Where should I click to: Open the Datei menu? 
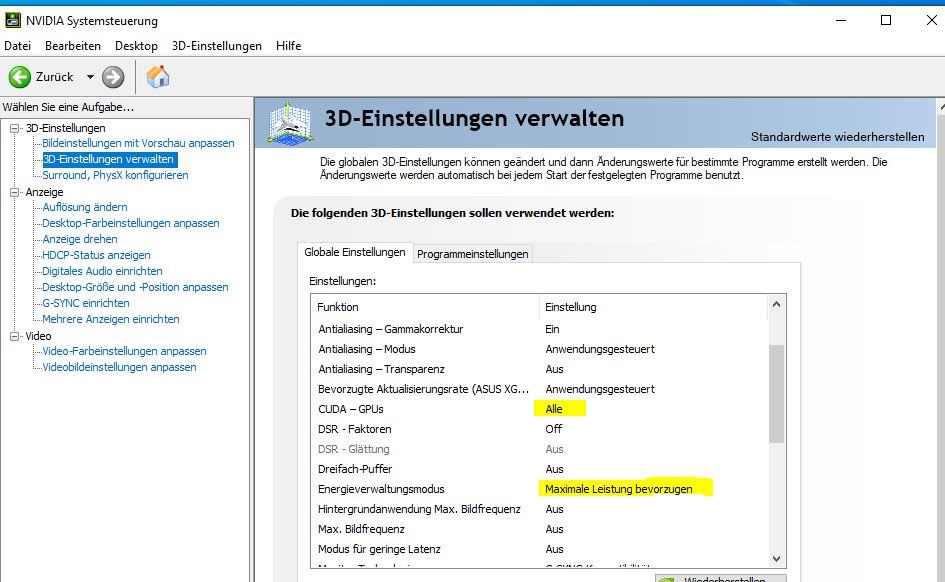click(17, 46)
